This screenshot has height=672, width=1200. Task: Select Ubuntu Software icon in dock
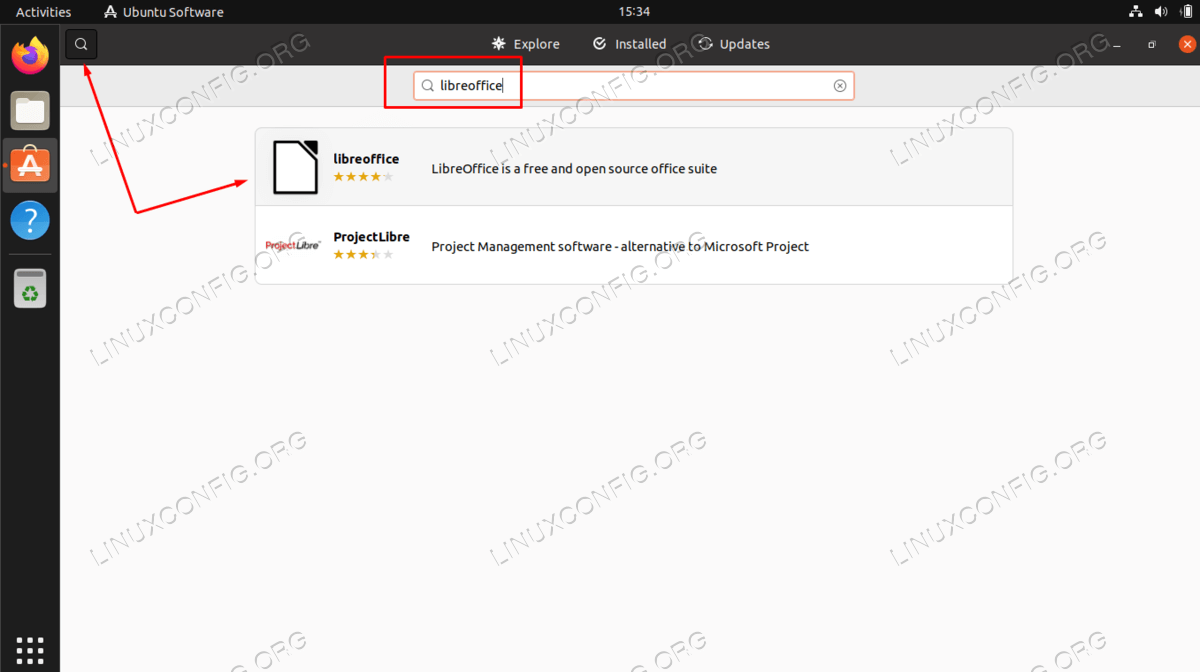point(30,165)
